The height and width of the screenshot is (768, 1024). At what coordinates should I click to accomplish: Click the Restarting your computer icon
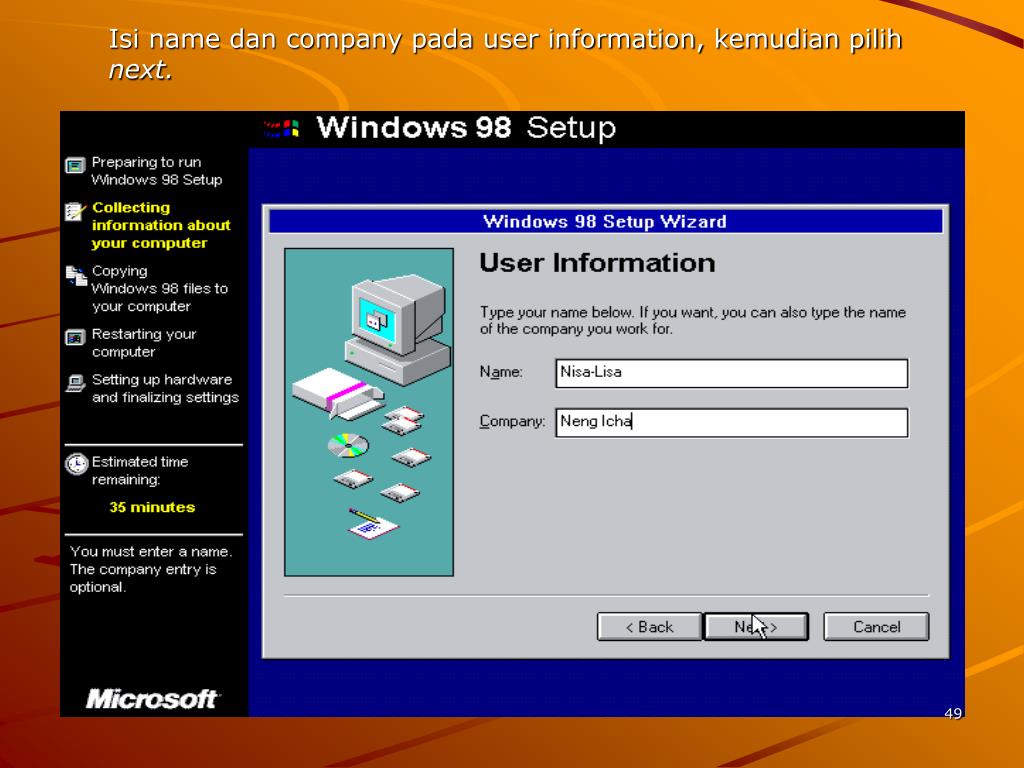point(75,338)
